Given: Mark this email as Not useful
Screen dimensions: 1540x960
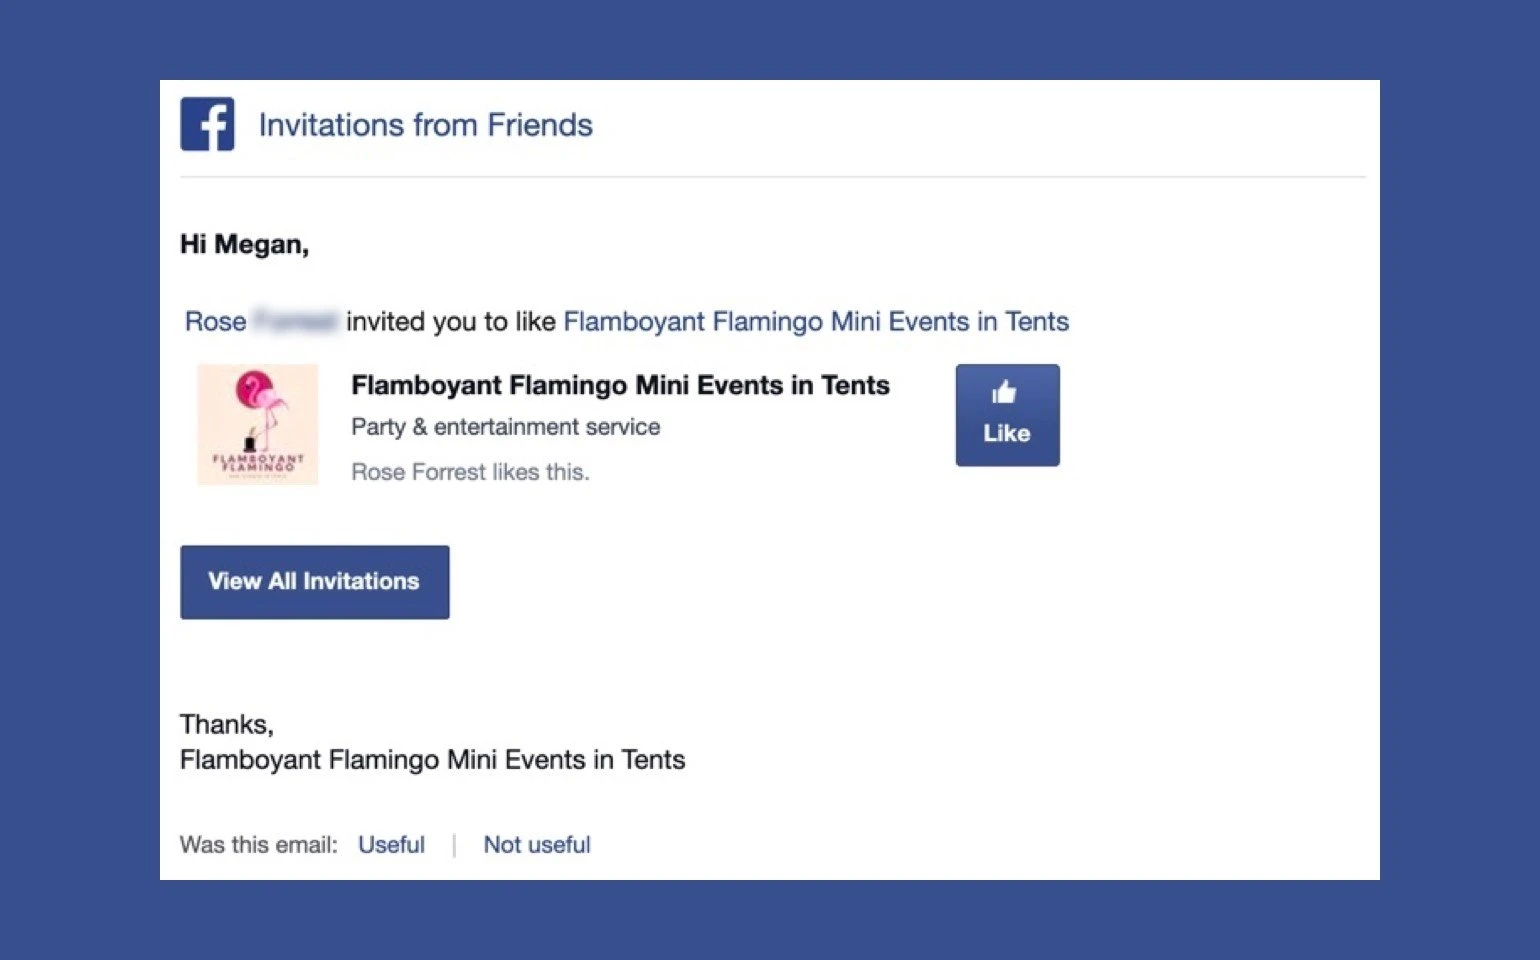Looking at the screenshot, I should pyautogui.click(x=537, y=845).
